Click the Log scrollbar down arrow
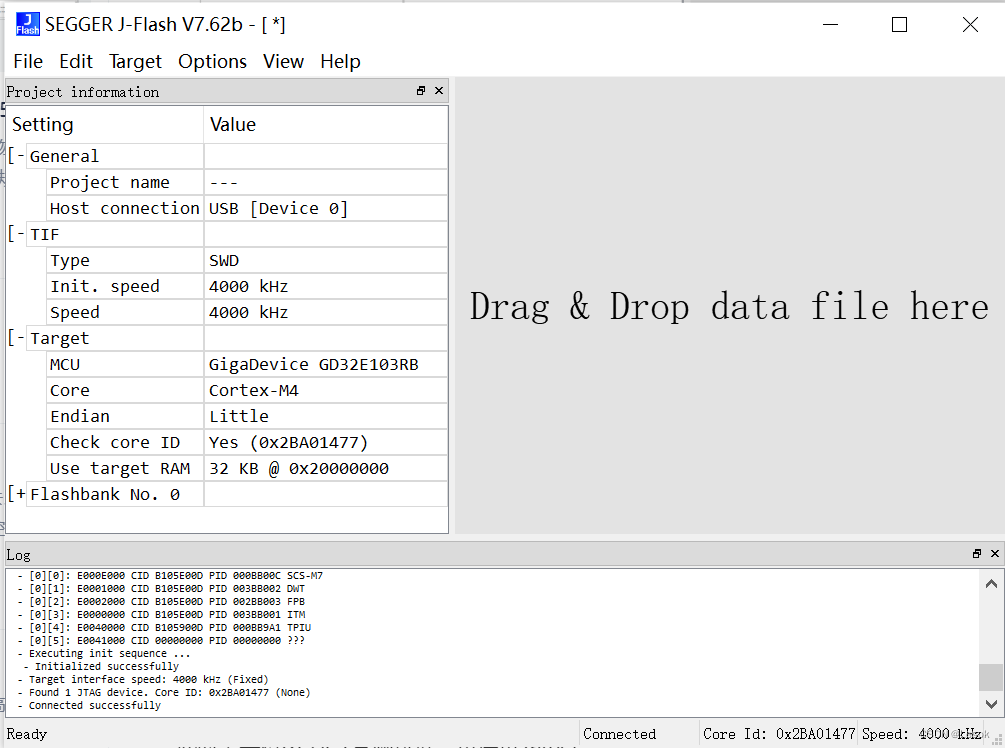 pos(991,704)
